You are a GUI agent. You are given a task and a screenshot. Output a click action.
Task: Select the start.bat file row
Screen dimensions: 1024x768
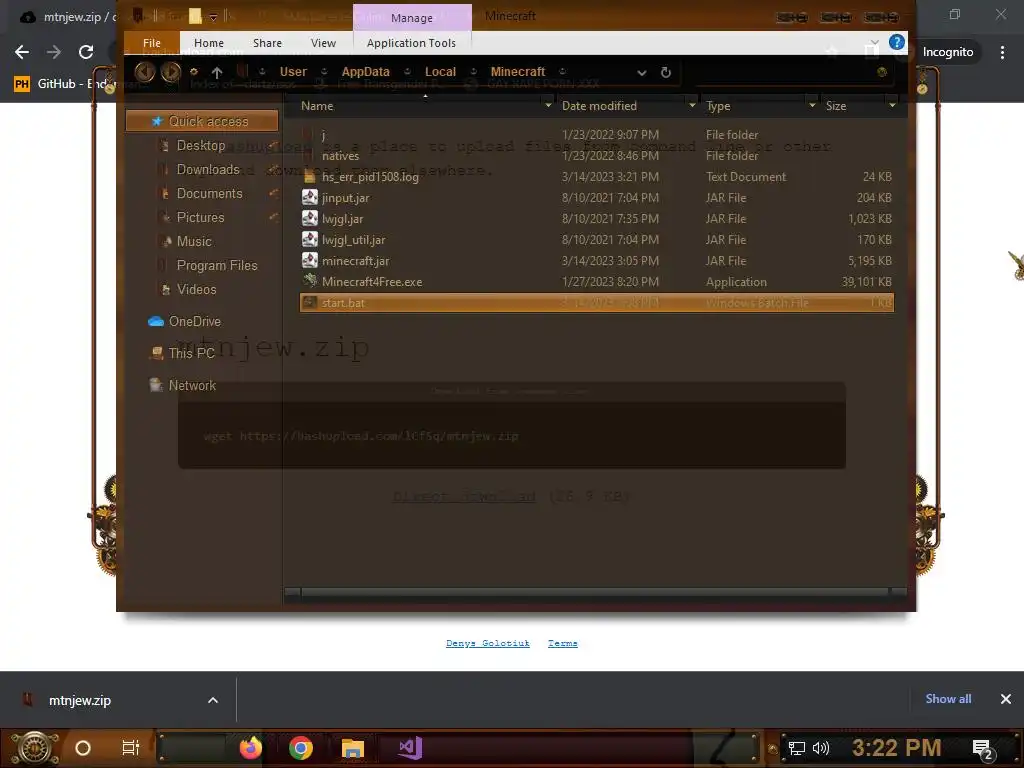[596, 302]
